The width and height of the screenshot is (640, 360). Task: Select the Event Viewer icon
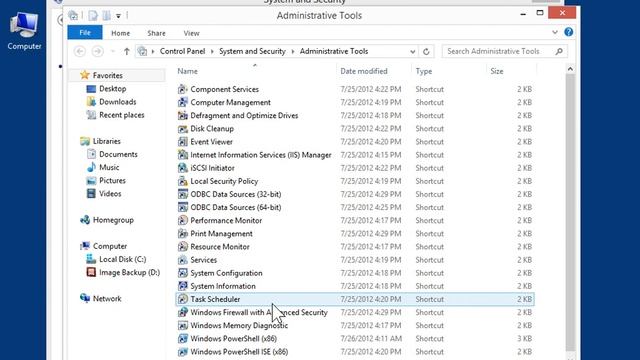(182, 142)
